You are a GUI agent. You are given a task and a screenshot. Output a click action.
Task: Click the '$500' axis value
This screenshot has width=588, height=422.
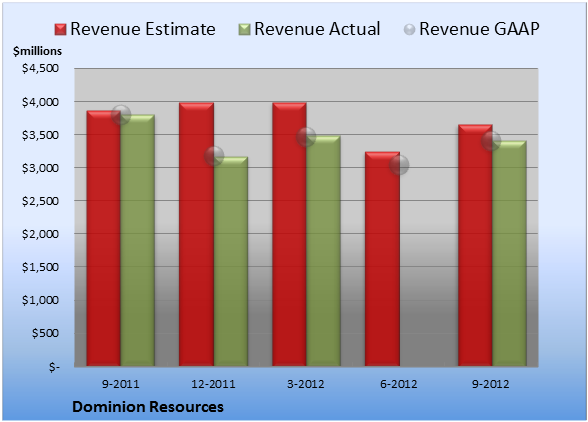pos(45,333)
